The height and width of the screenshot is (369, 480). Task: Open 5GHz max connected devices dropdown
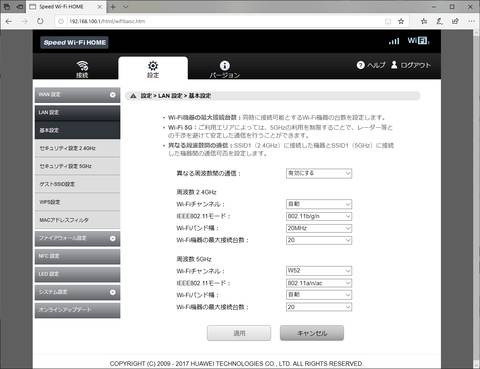(319, 307)
